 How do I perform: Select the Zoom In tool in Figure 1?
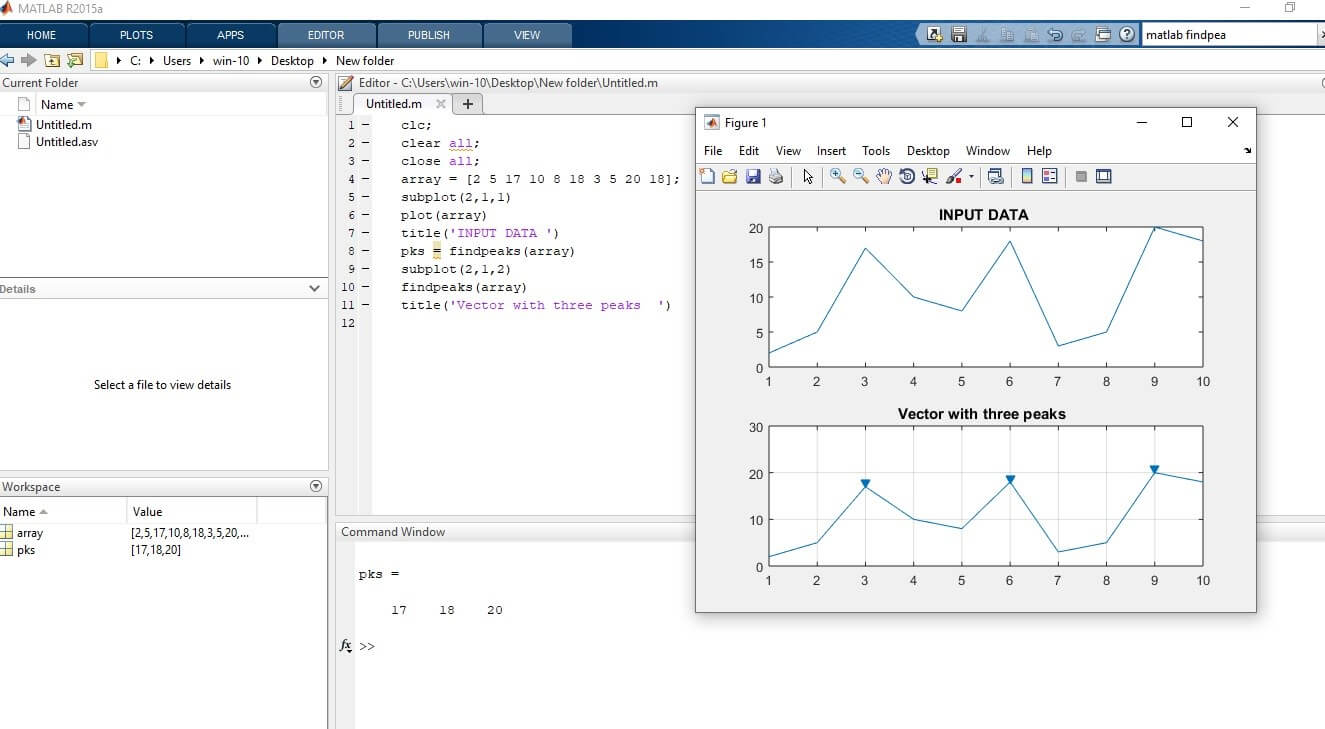tap(838, 176)
